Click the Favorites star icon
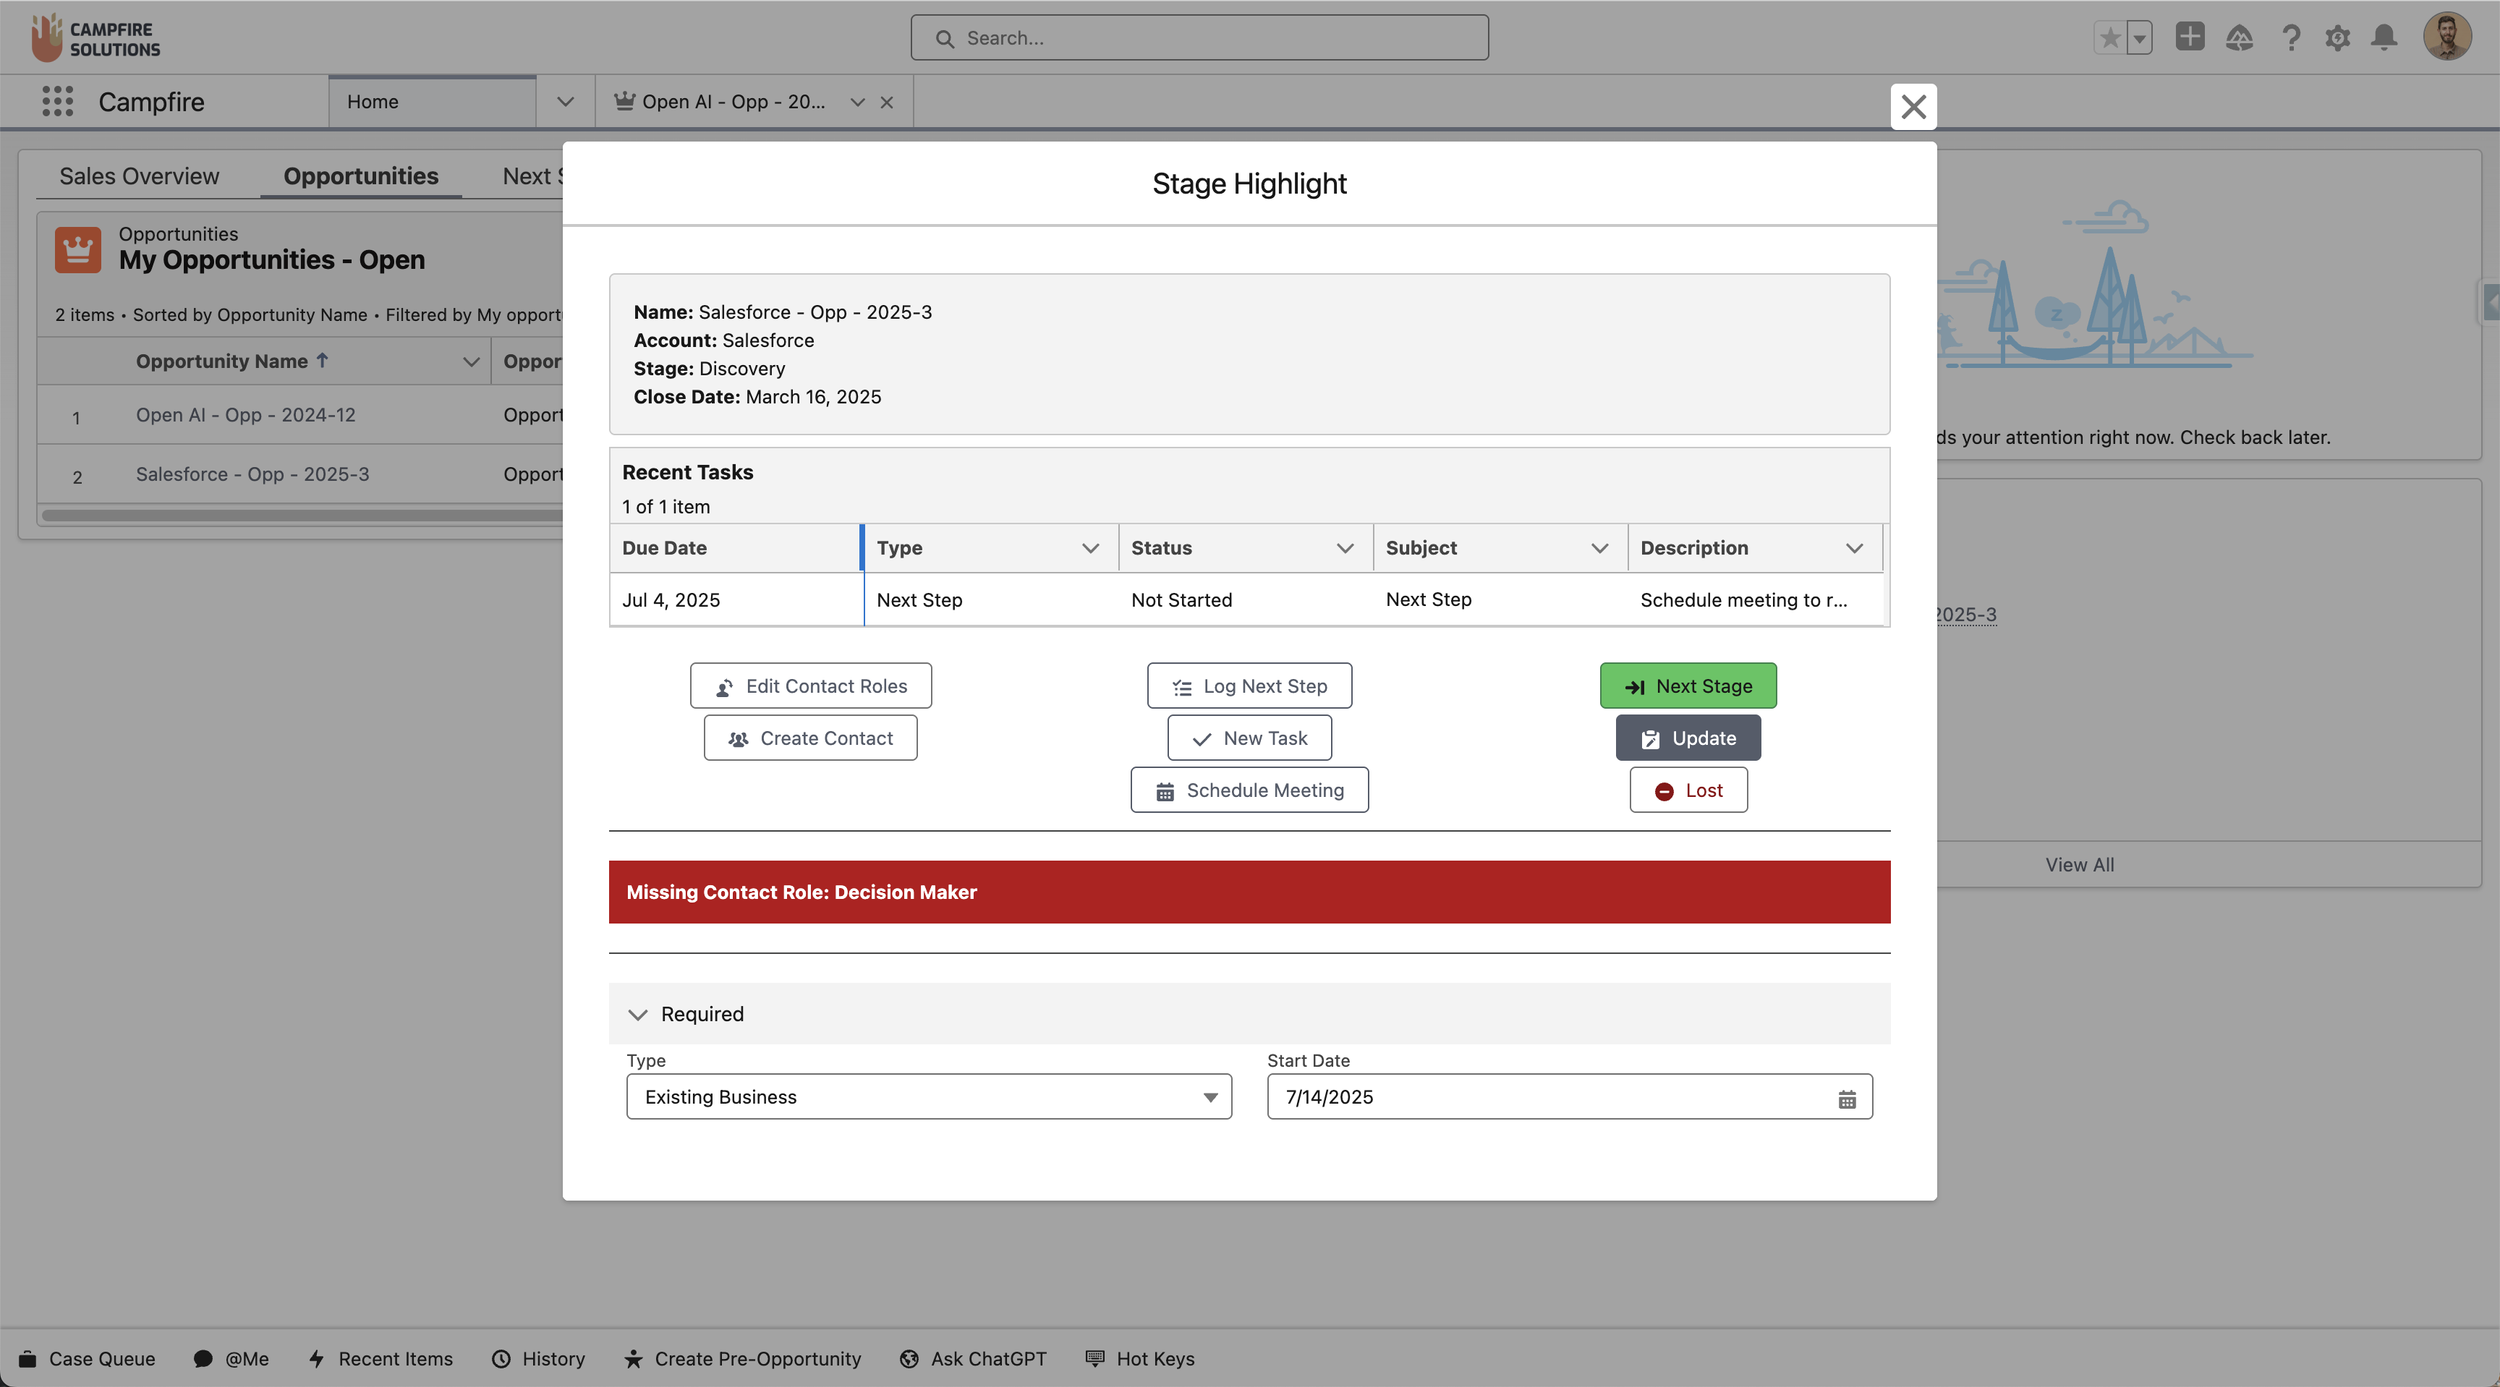 tap(2110, 38)
